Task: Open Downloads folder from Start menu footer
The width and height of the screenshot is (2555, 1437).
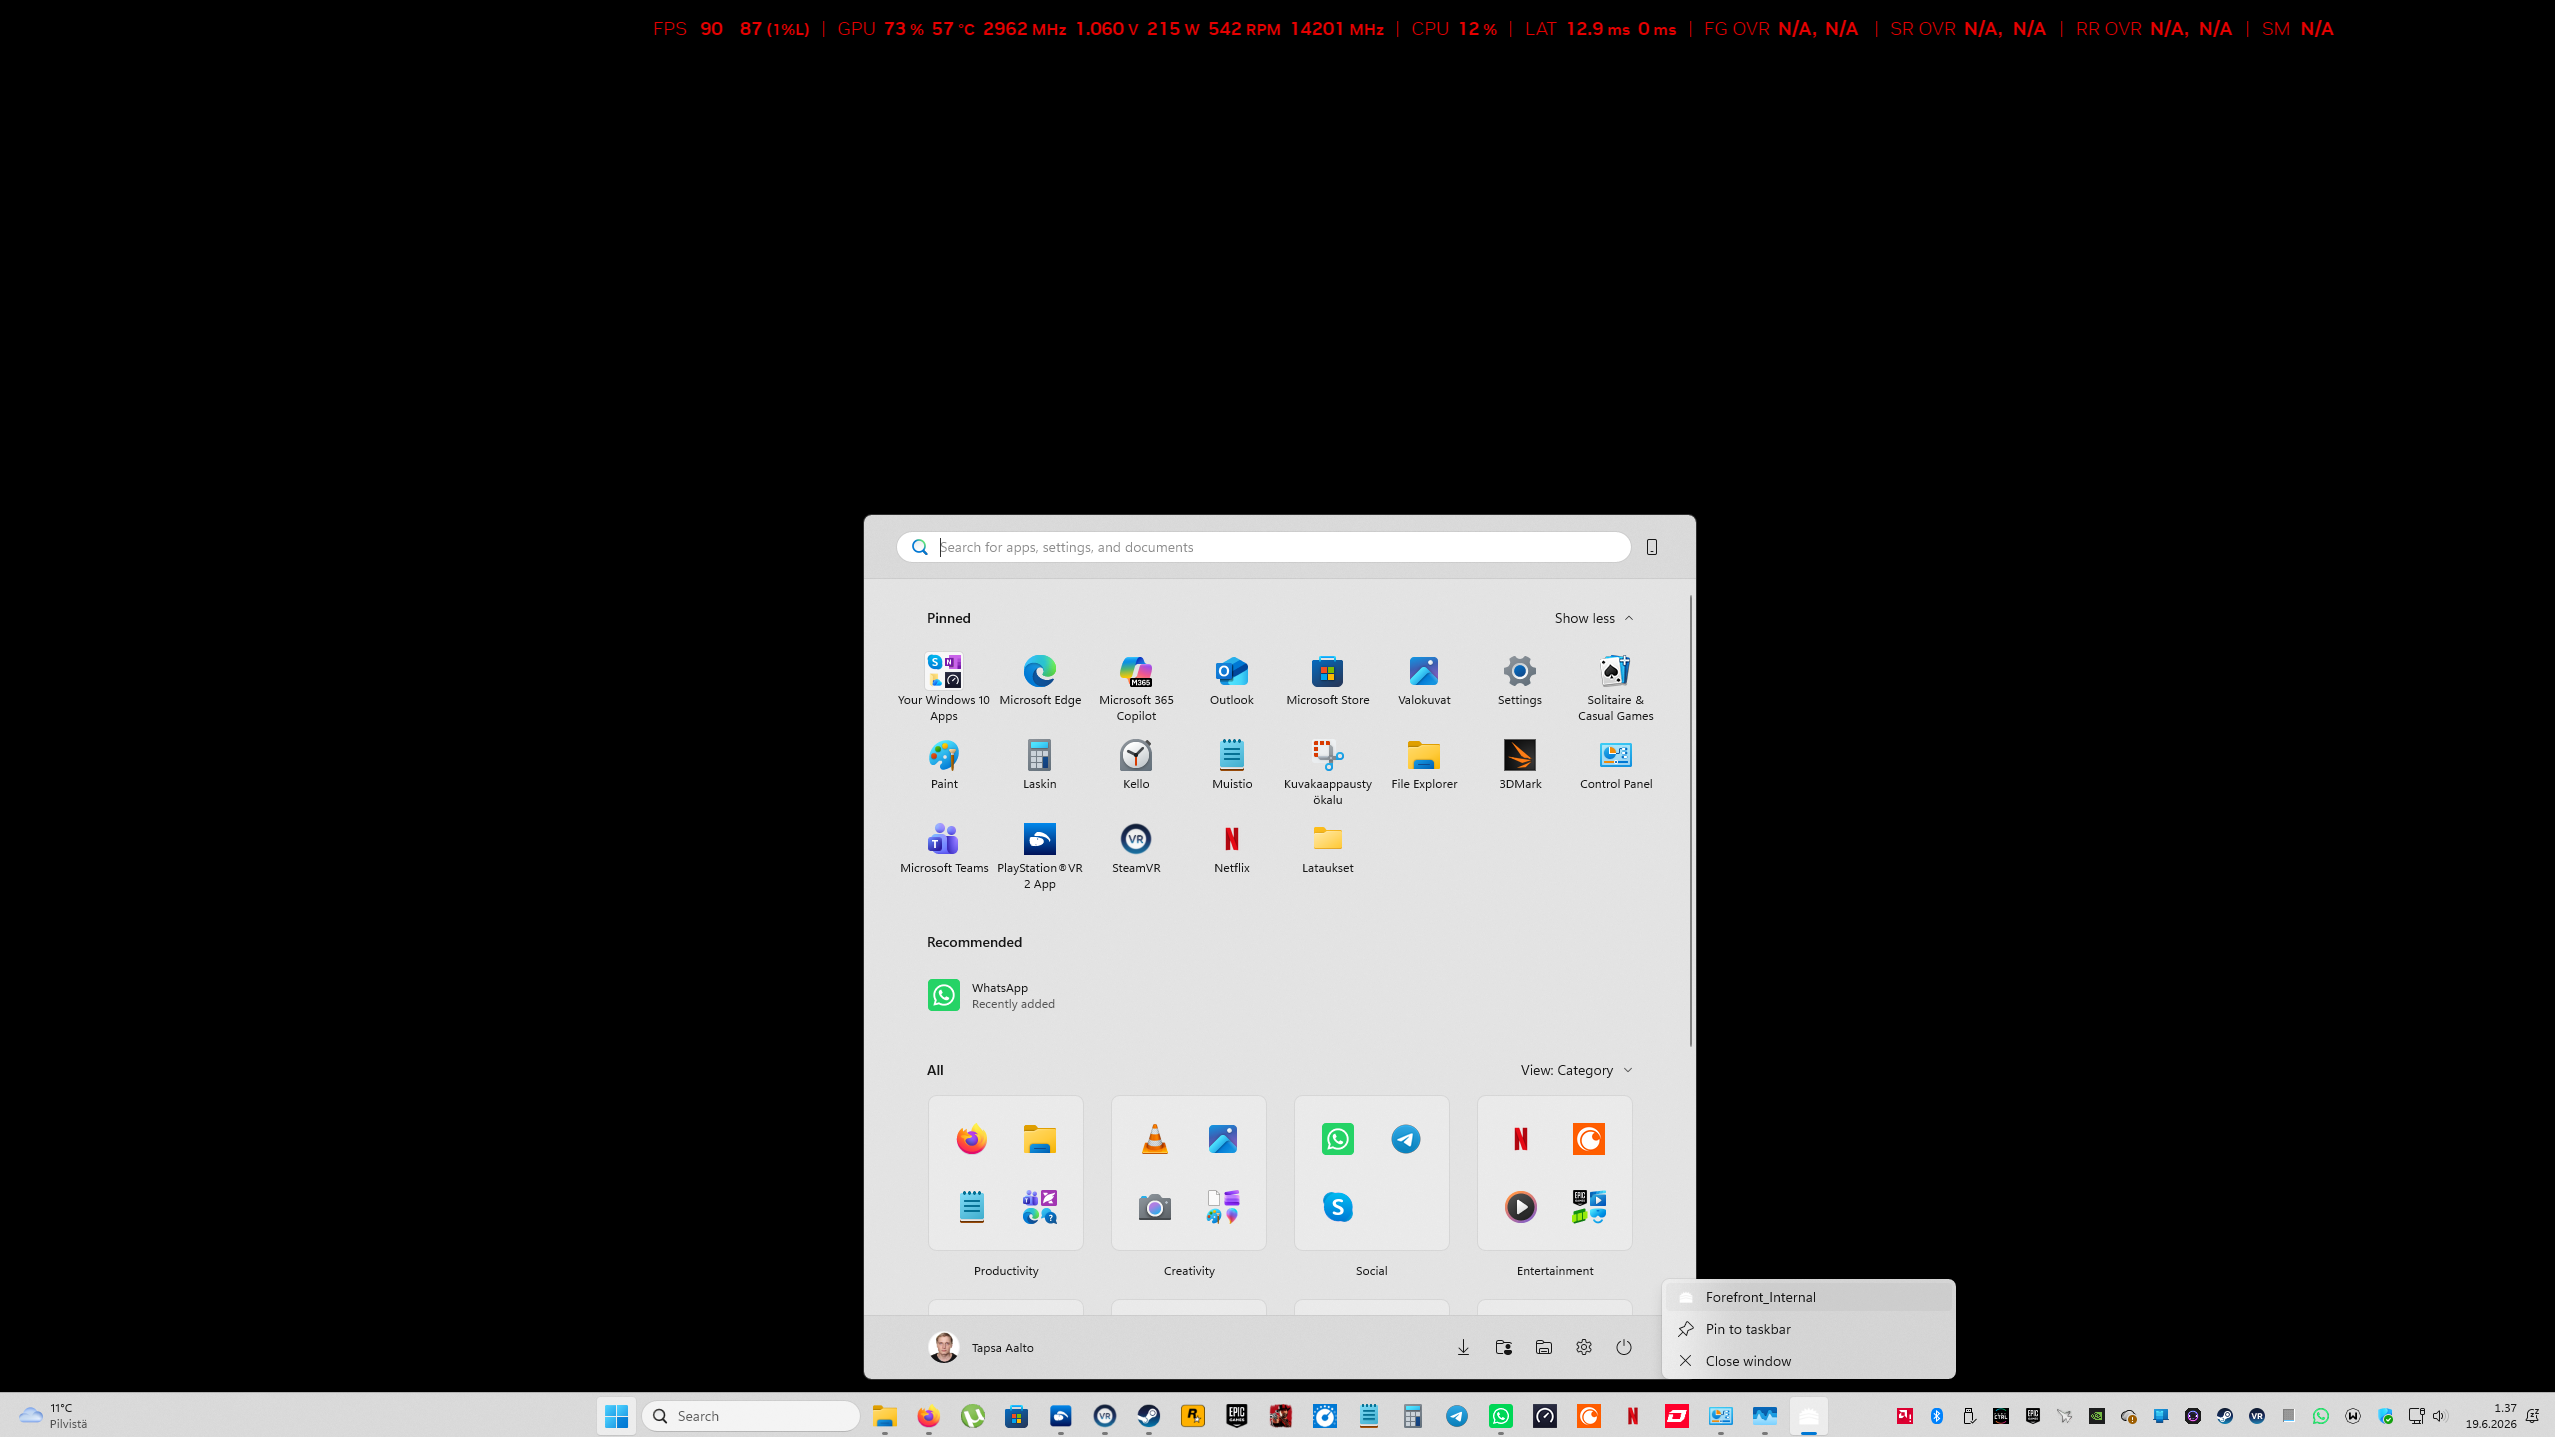Action: tap(1463, 1348)
